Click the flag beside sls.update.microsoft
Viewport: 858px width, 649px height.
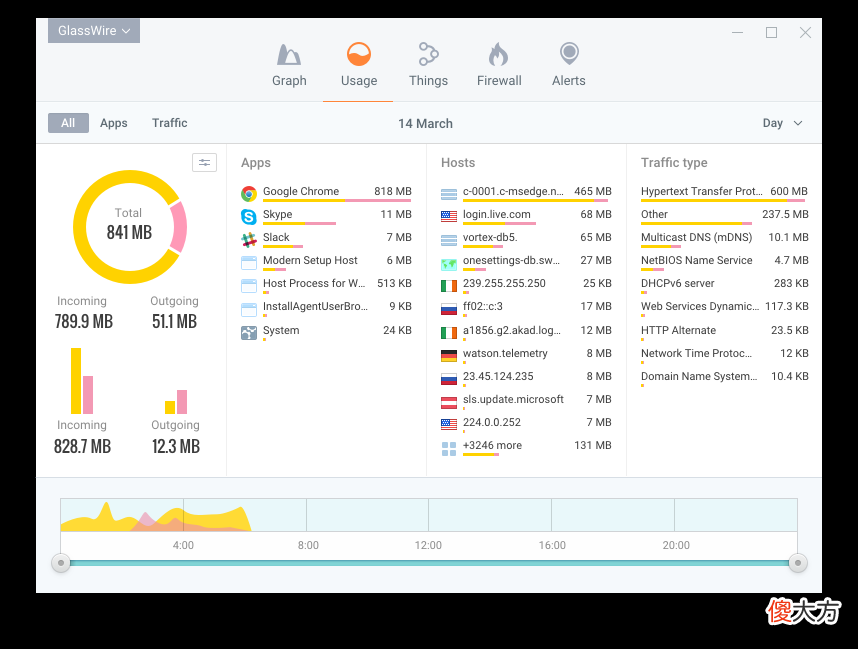pyautogui.click(x=449, y=402)
